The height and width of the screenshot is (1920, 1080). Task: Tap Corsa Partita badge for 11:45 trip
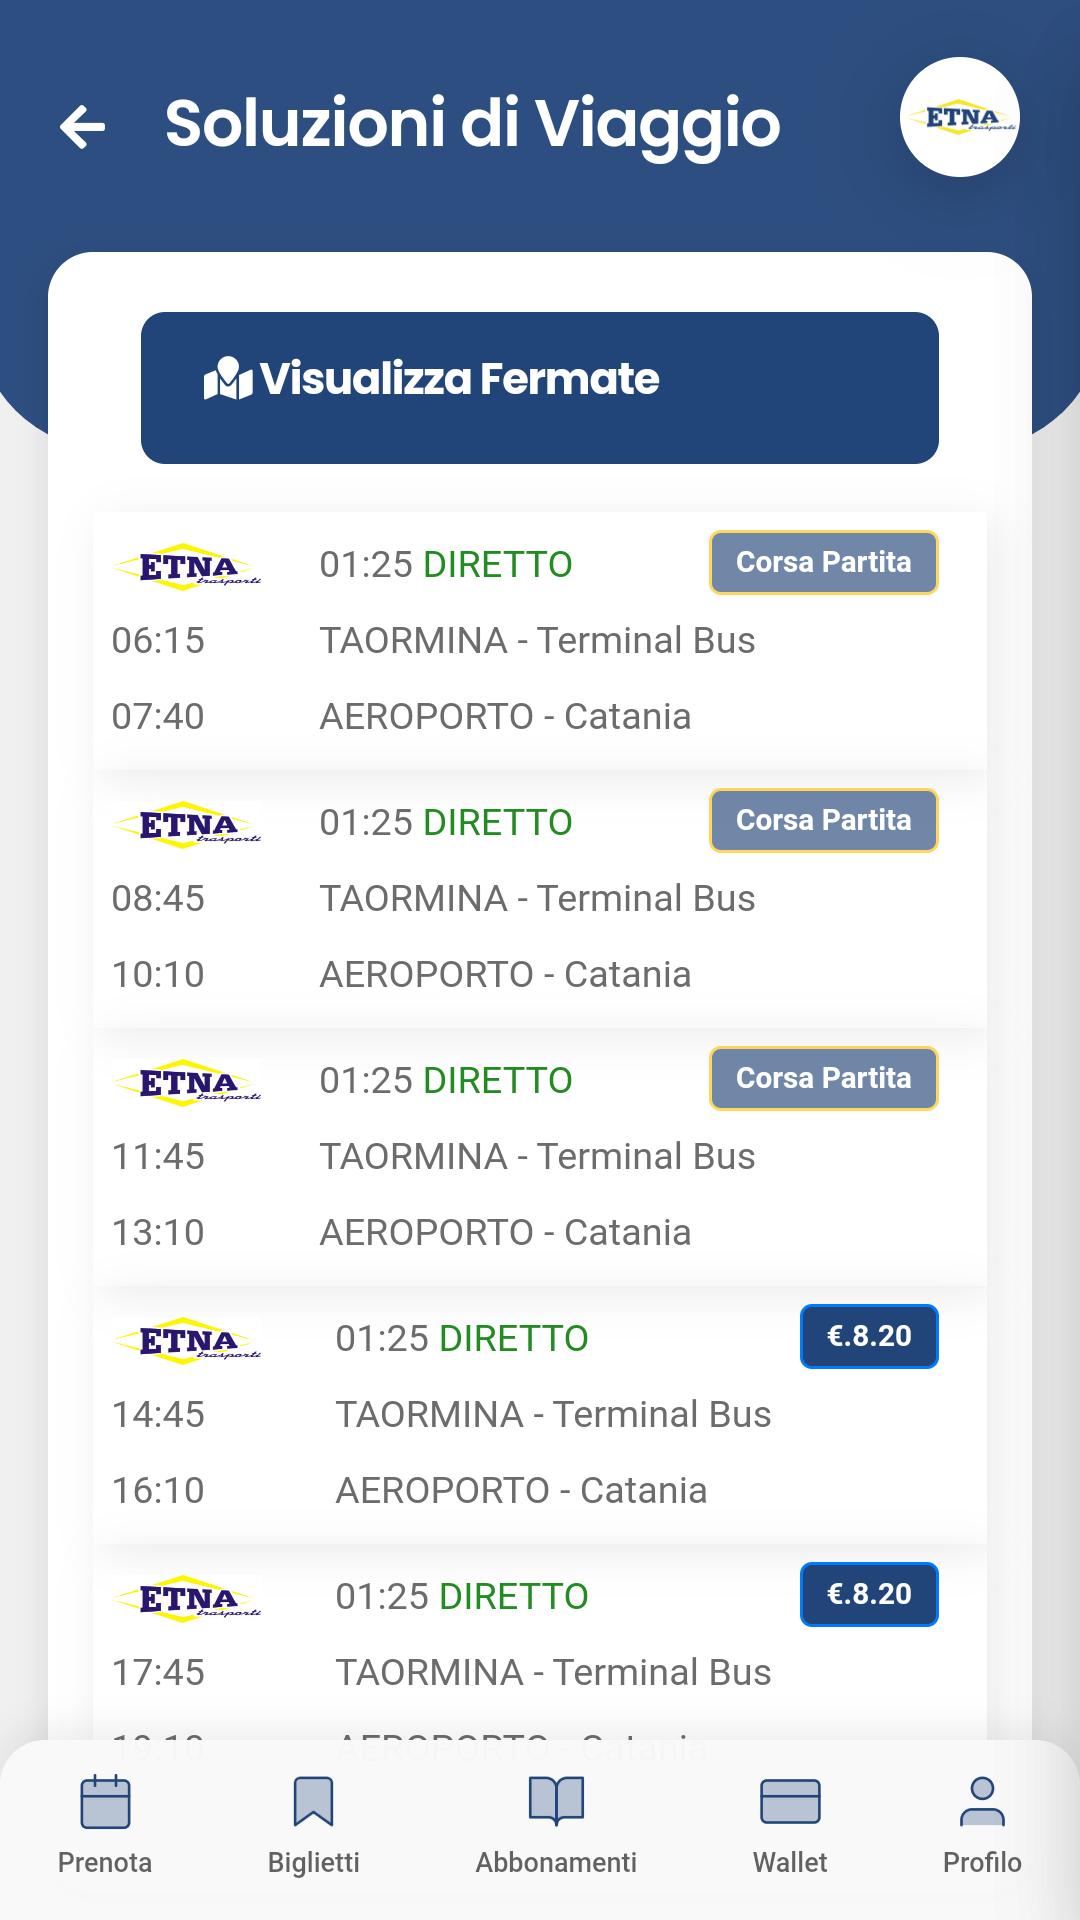[823, 1078]
